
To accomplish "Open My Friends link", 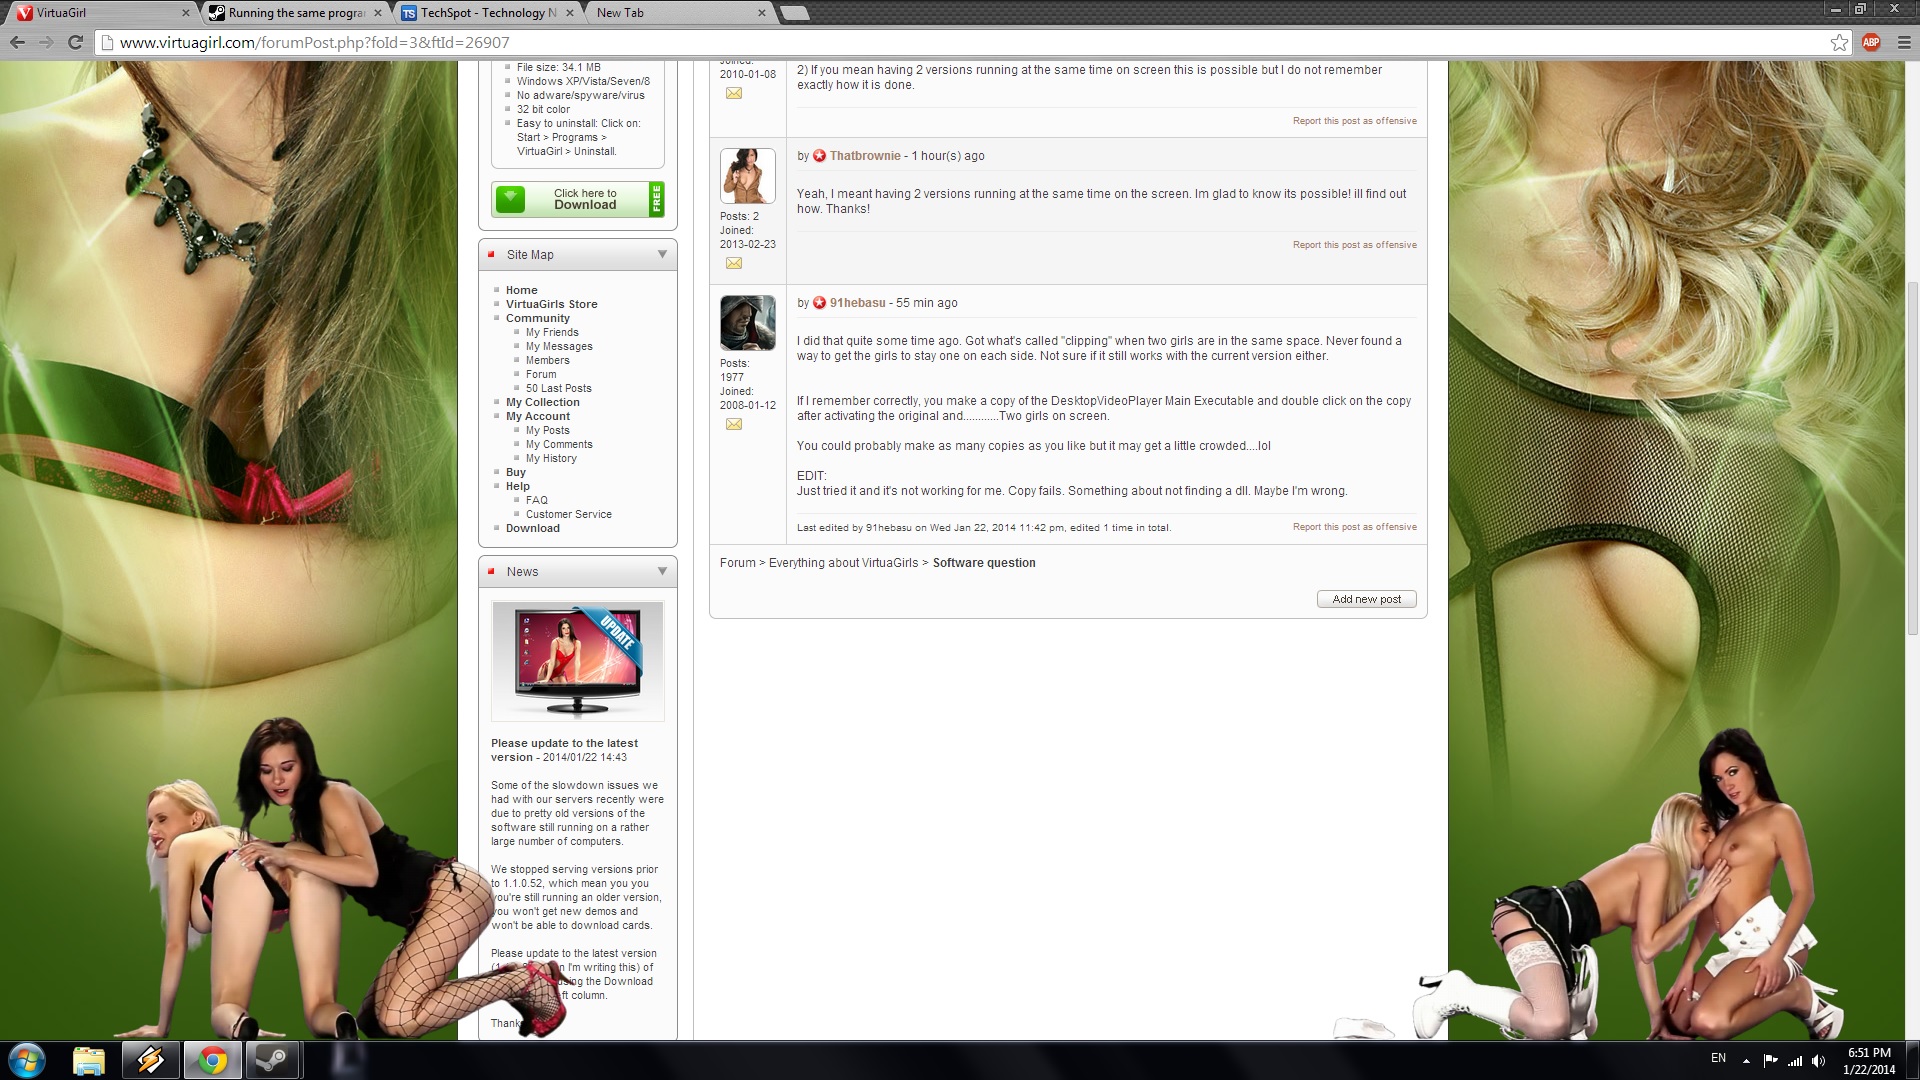I will click(552, 332).
